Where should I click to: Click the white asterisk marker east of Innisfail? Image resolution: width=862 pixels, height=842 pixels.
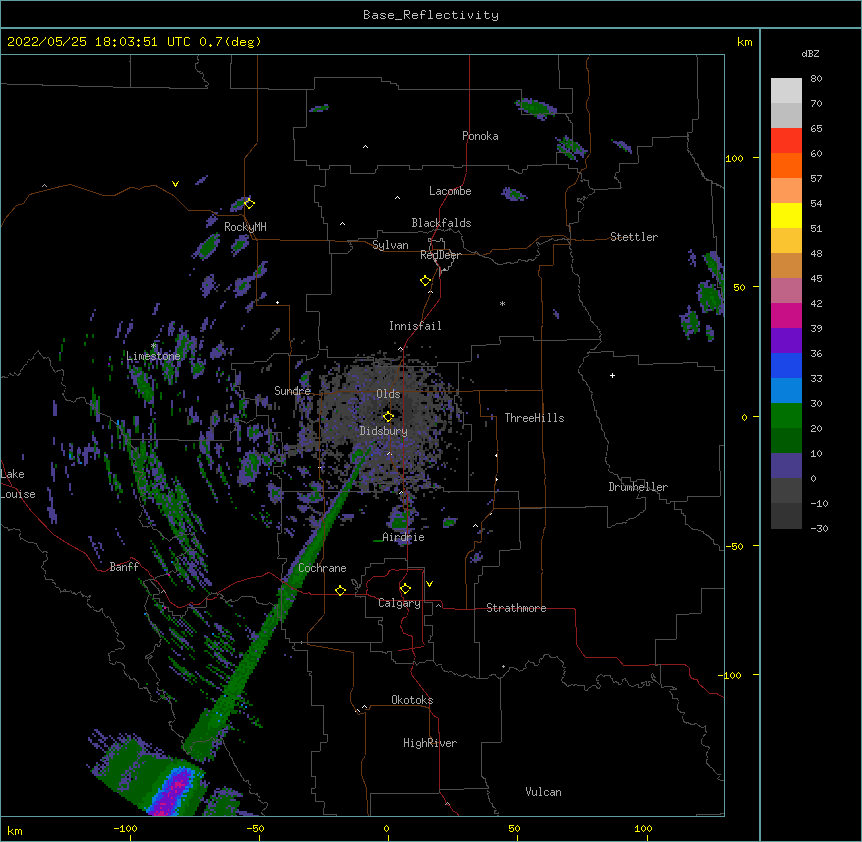(x=502, y=303)
